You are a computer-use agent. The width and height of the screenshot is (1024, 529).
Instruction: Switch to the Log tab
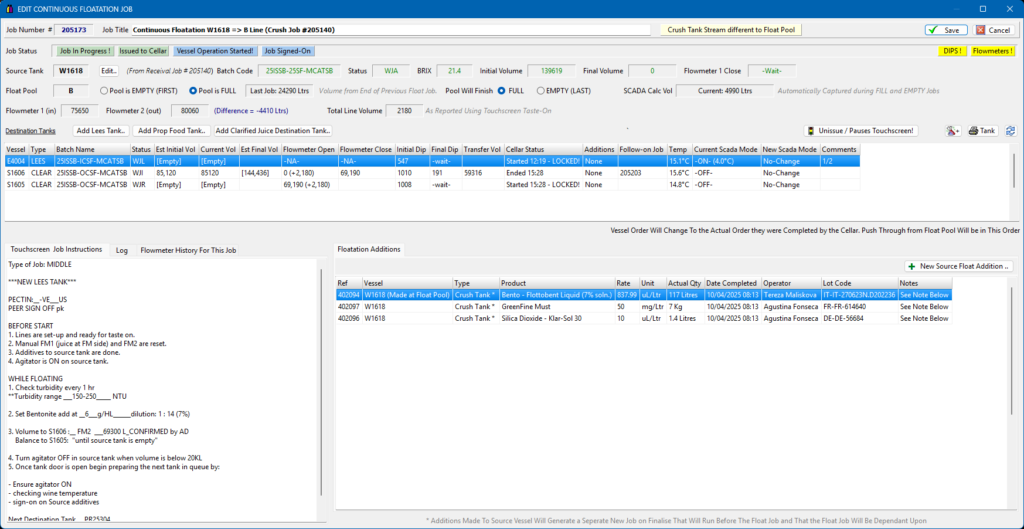click(x=121, y=250)
